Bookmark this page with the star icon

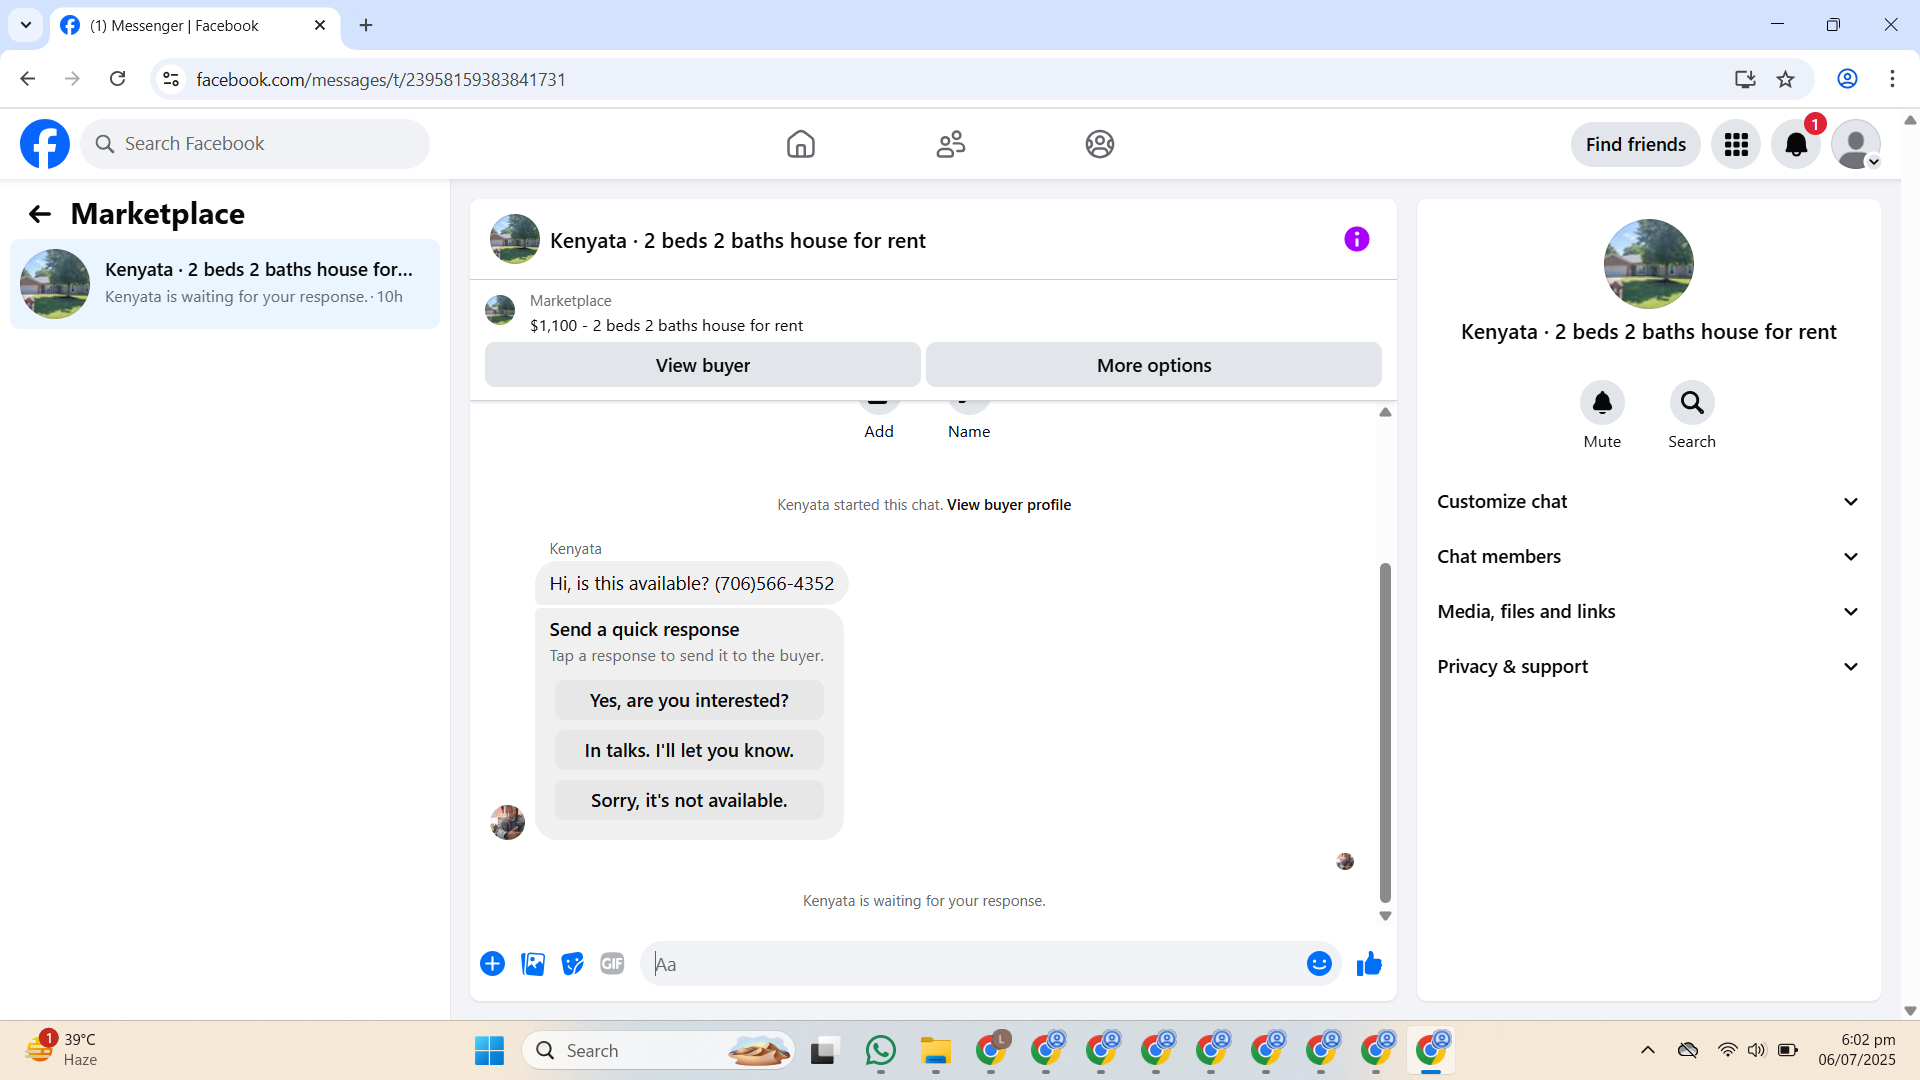point(1786,79)
